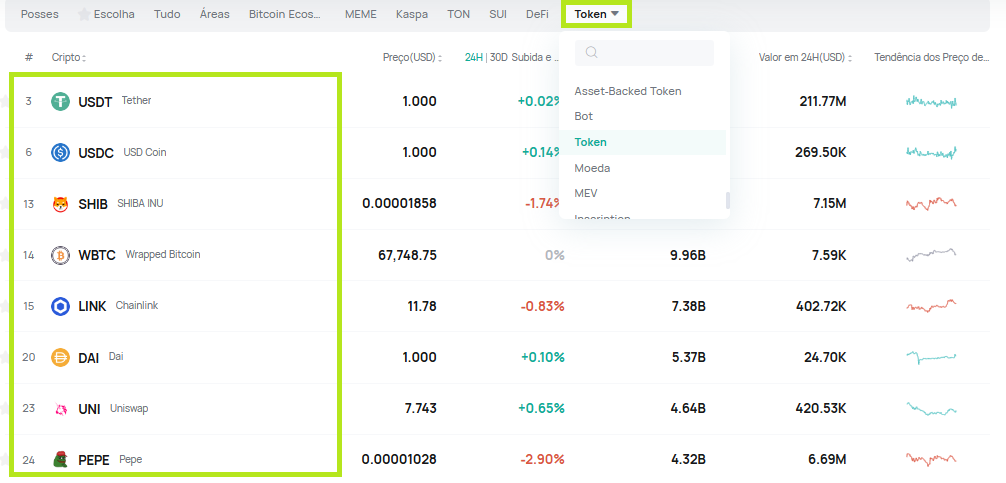
Task: Open the PEPE price trend sparkline
Action: pyautogui.click(x=931, y=459)
